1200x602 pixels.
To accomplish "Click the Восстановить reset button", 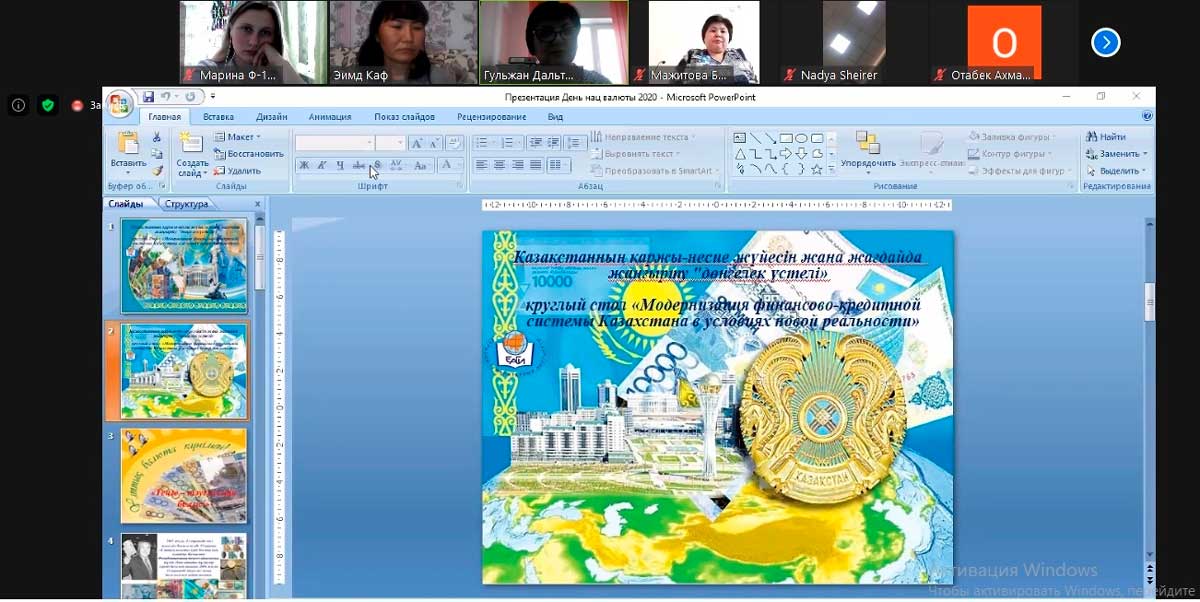I will pyautogui.click(x=248, y=154).
